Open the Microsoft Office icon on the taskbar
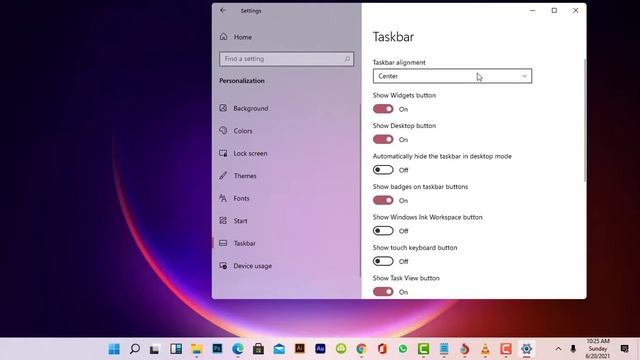 (x=382, y=349)
